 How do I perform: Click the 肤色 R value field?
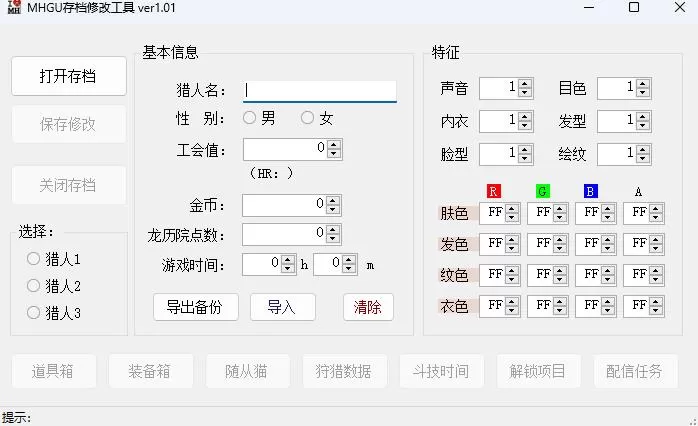(x=500, y=213)
